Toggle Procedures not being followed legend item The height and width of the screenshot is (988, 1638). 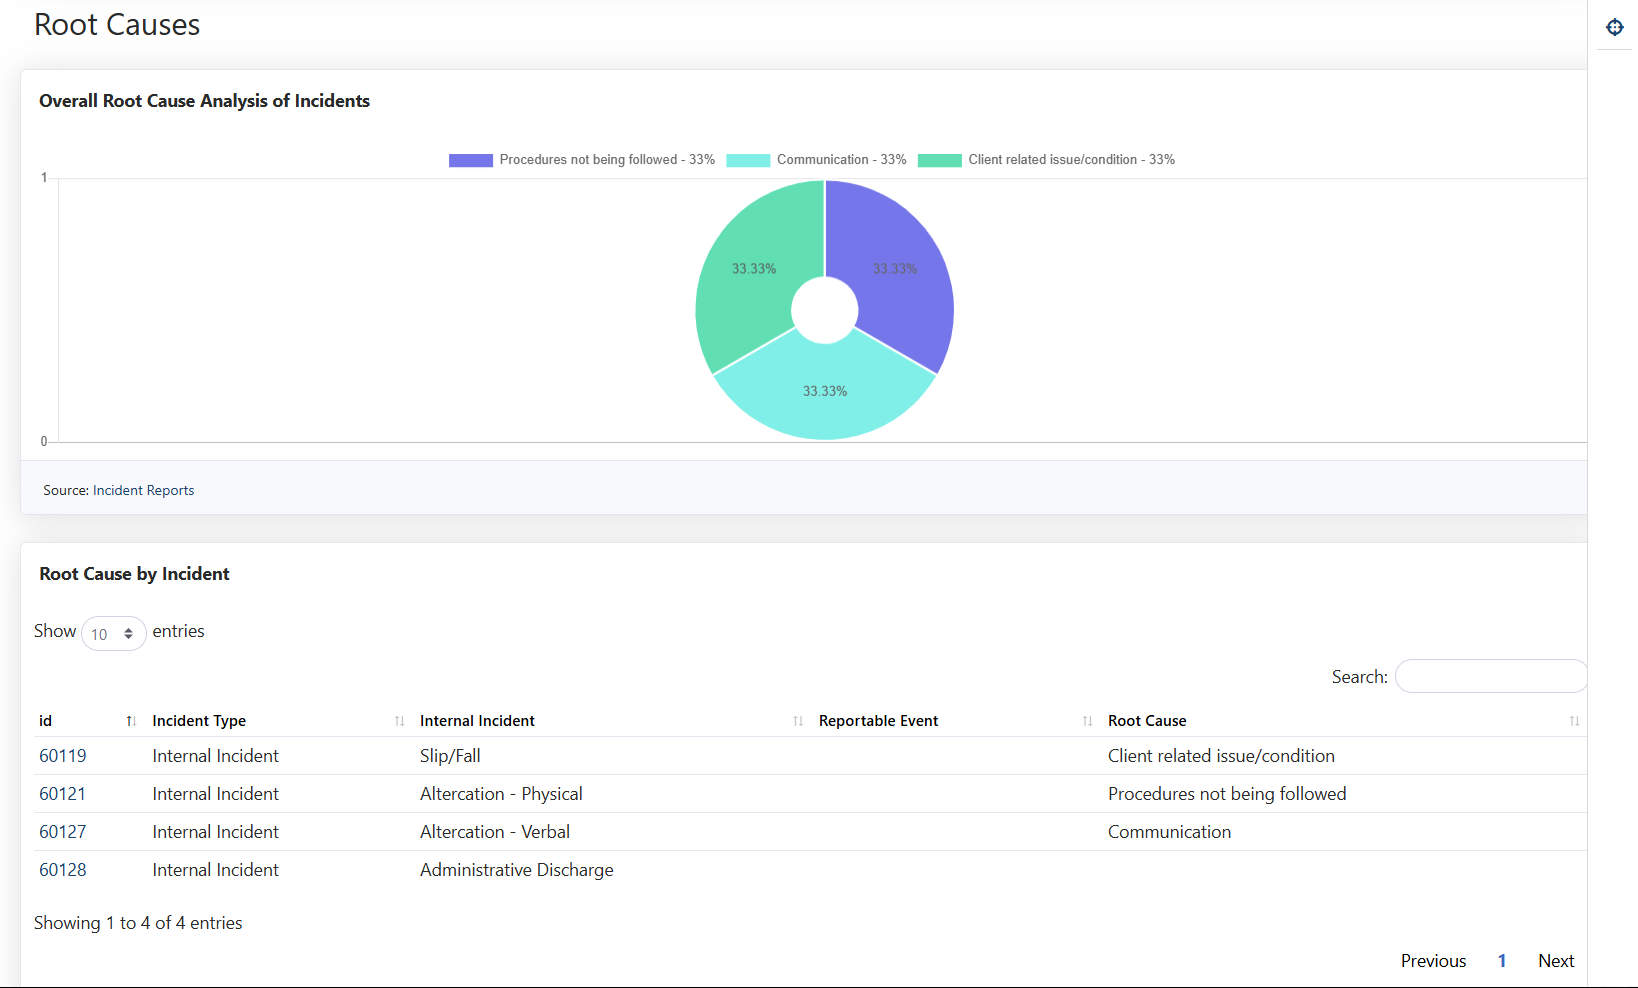tap(582, 160)
